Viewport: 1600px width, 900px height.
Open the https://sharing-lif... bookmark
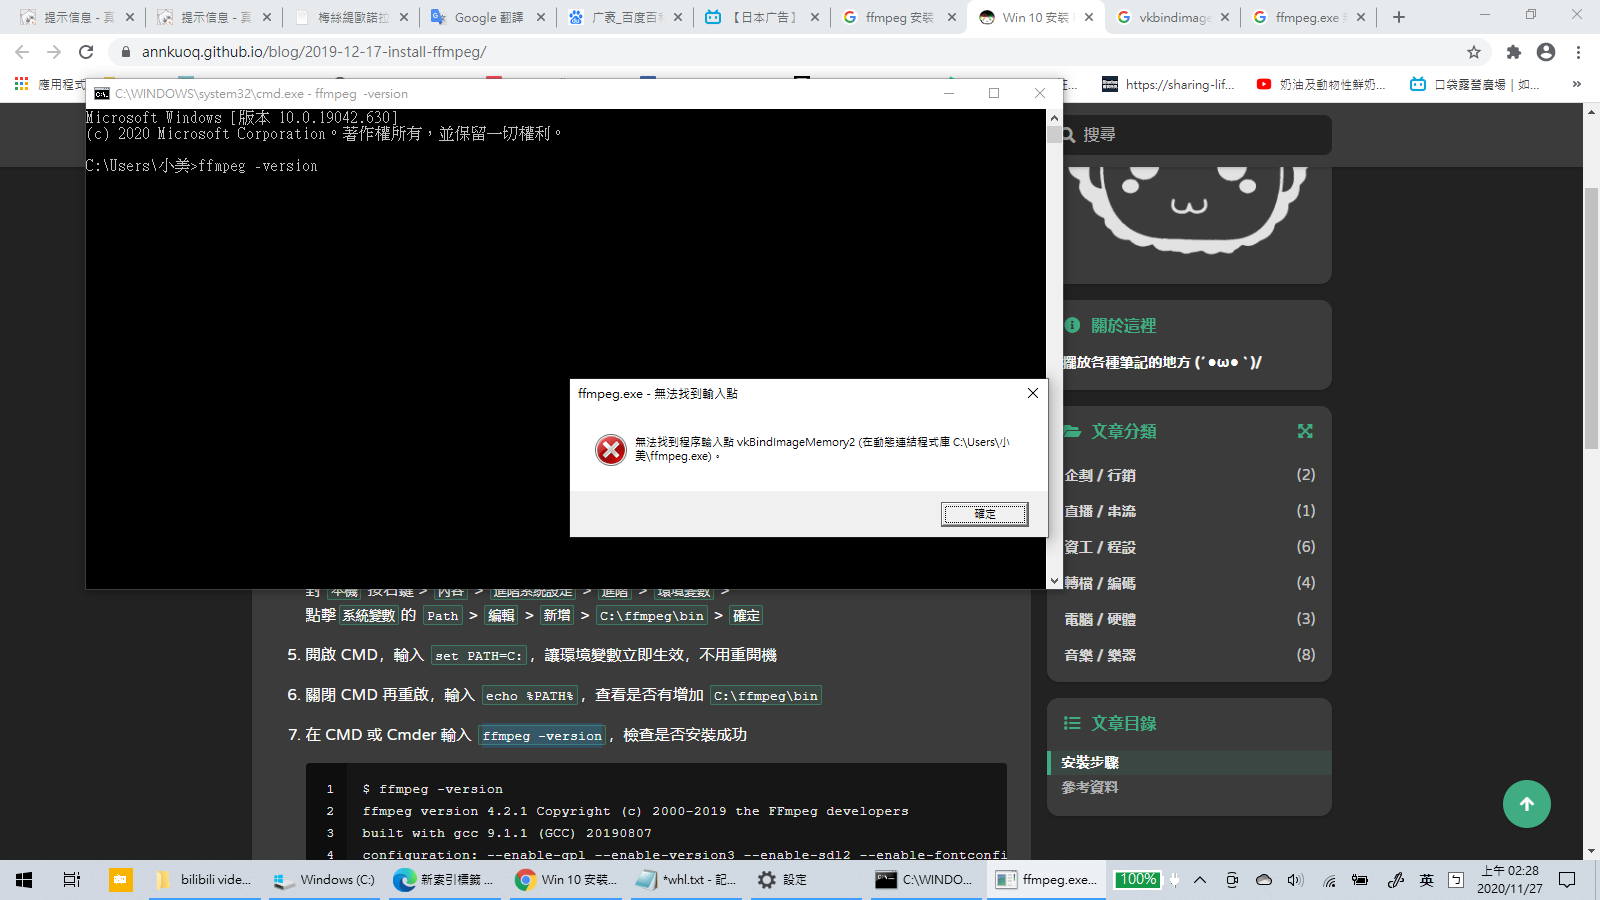point(1168,84)
